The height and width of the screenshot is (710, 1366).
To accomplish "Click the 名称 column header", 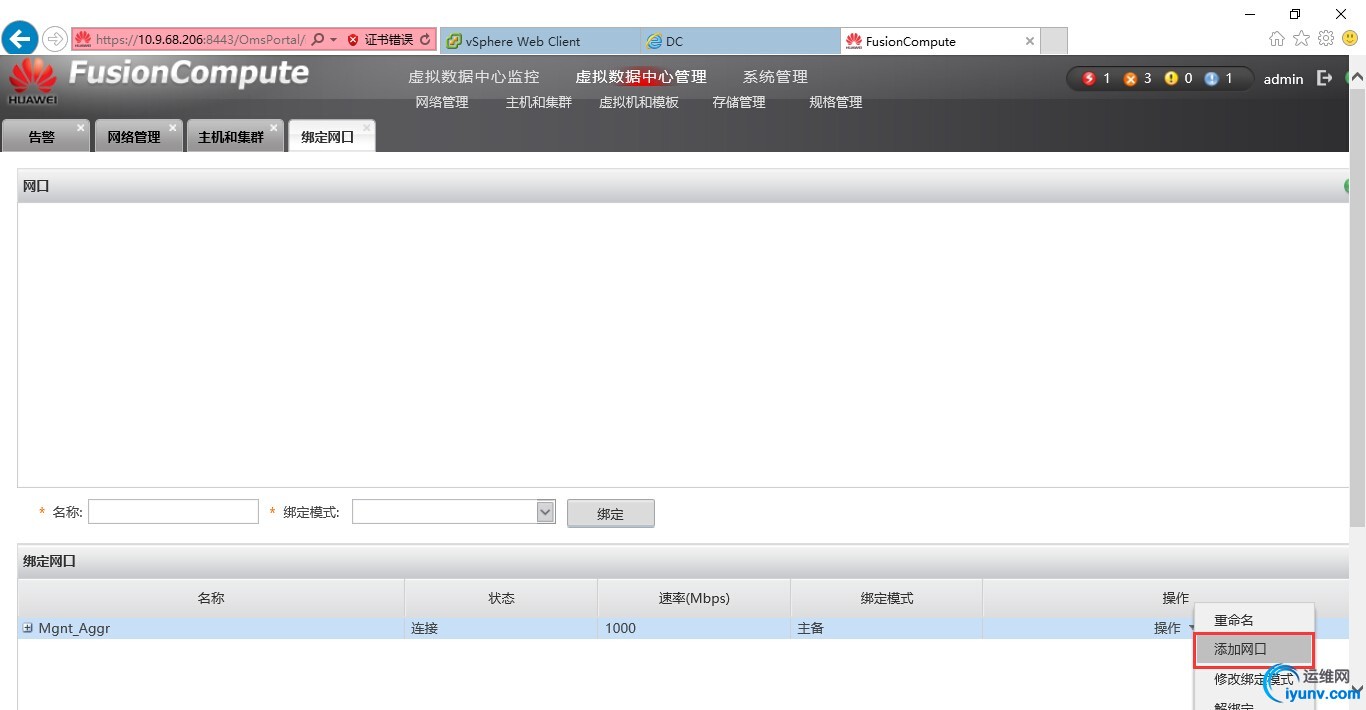I will point(211,598).
